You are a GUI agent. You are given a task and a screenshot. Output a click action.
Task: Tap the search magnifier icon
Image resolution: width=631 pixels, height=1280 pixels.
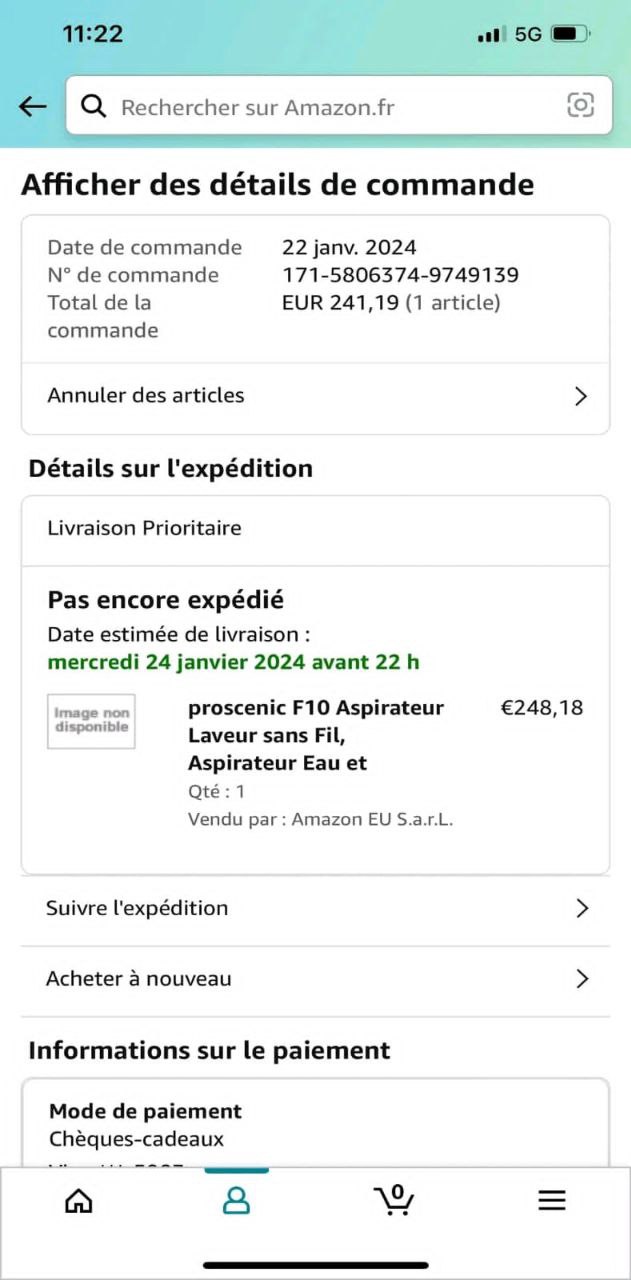tap(94, 106)
